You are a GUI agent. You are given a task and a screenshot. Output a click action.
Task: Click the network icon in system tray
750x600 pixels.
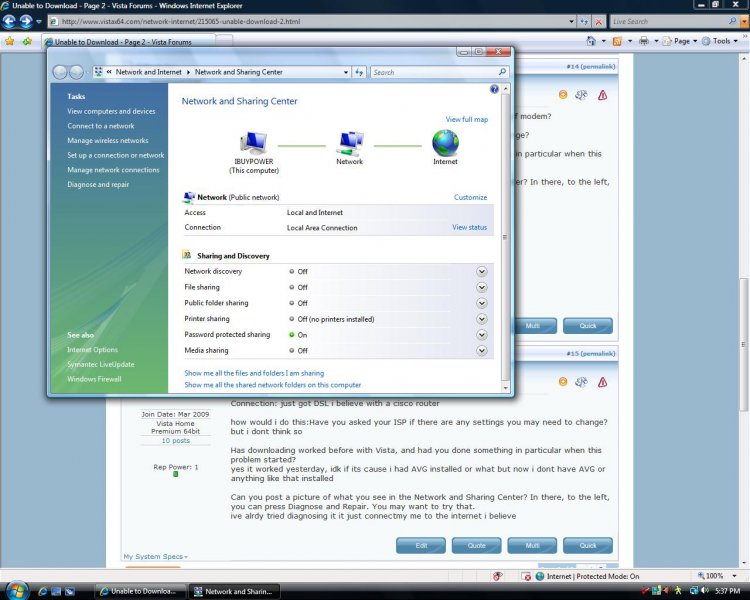click(x=694, y=591)
